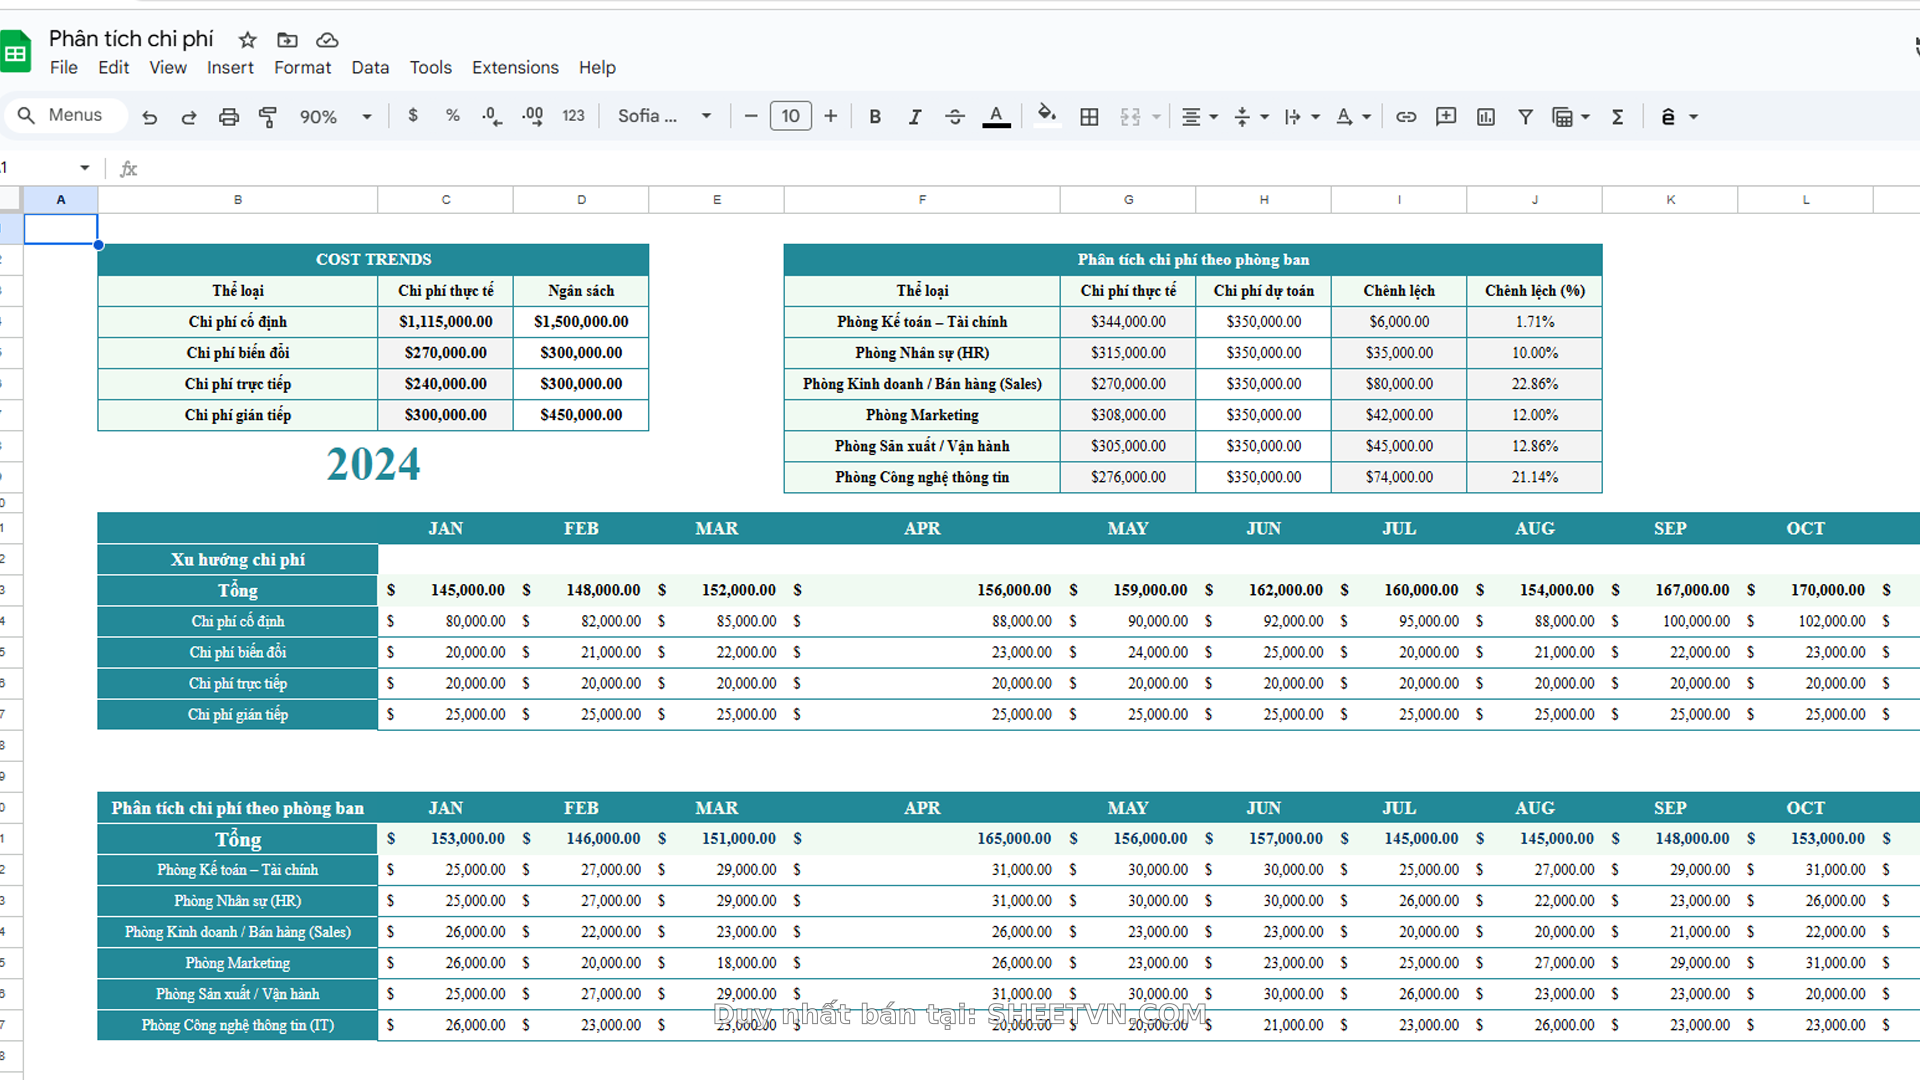
Task: Insert a chart
Action: [x=1485, y=116]
